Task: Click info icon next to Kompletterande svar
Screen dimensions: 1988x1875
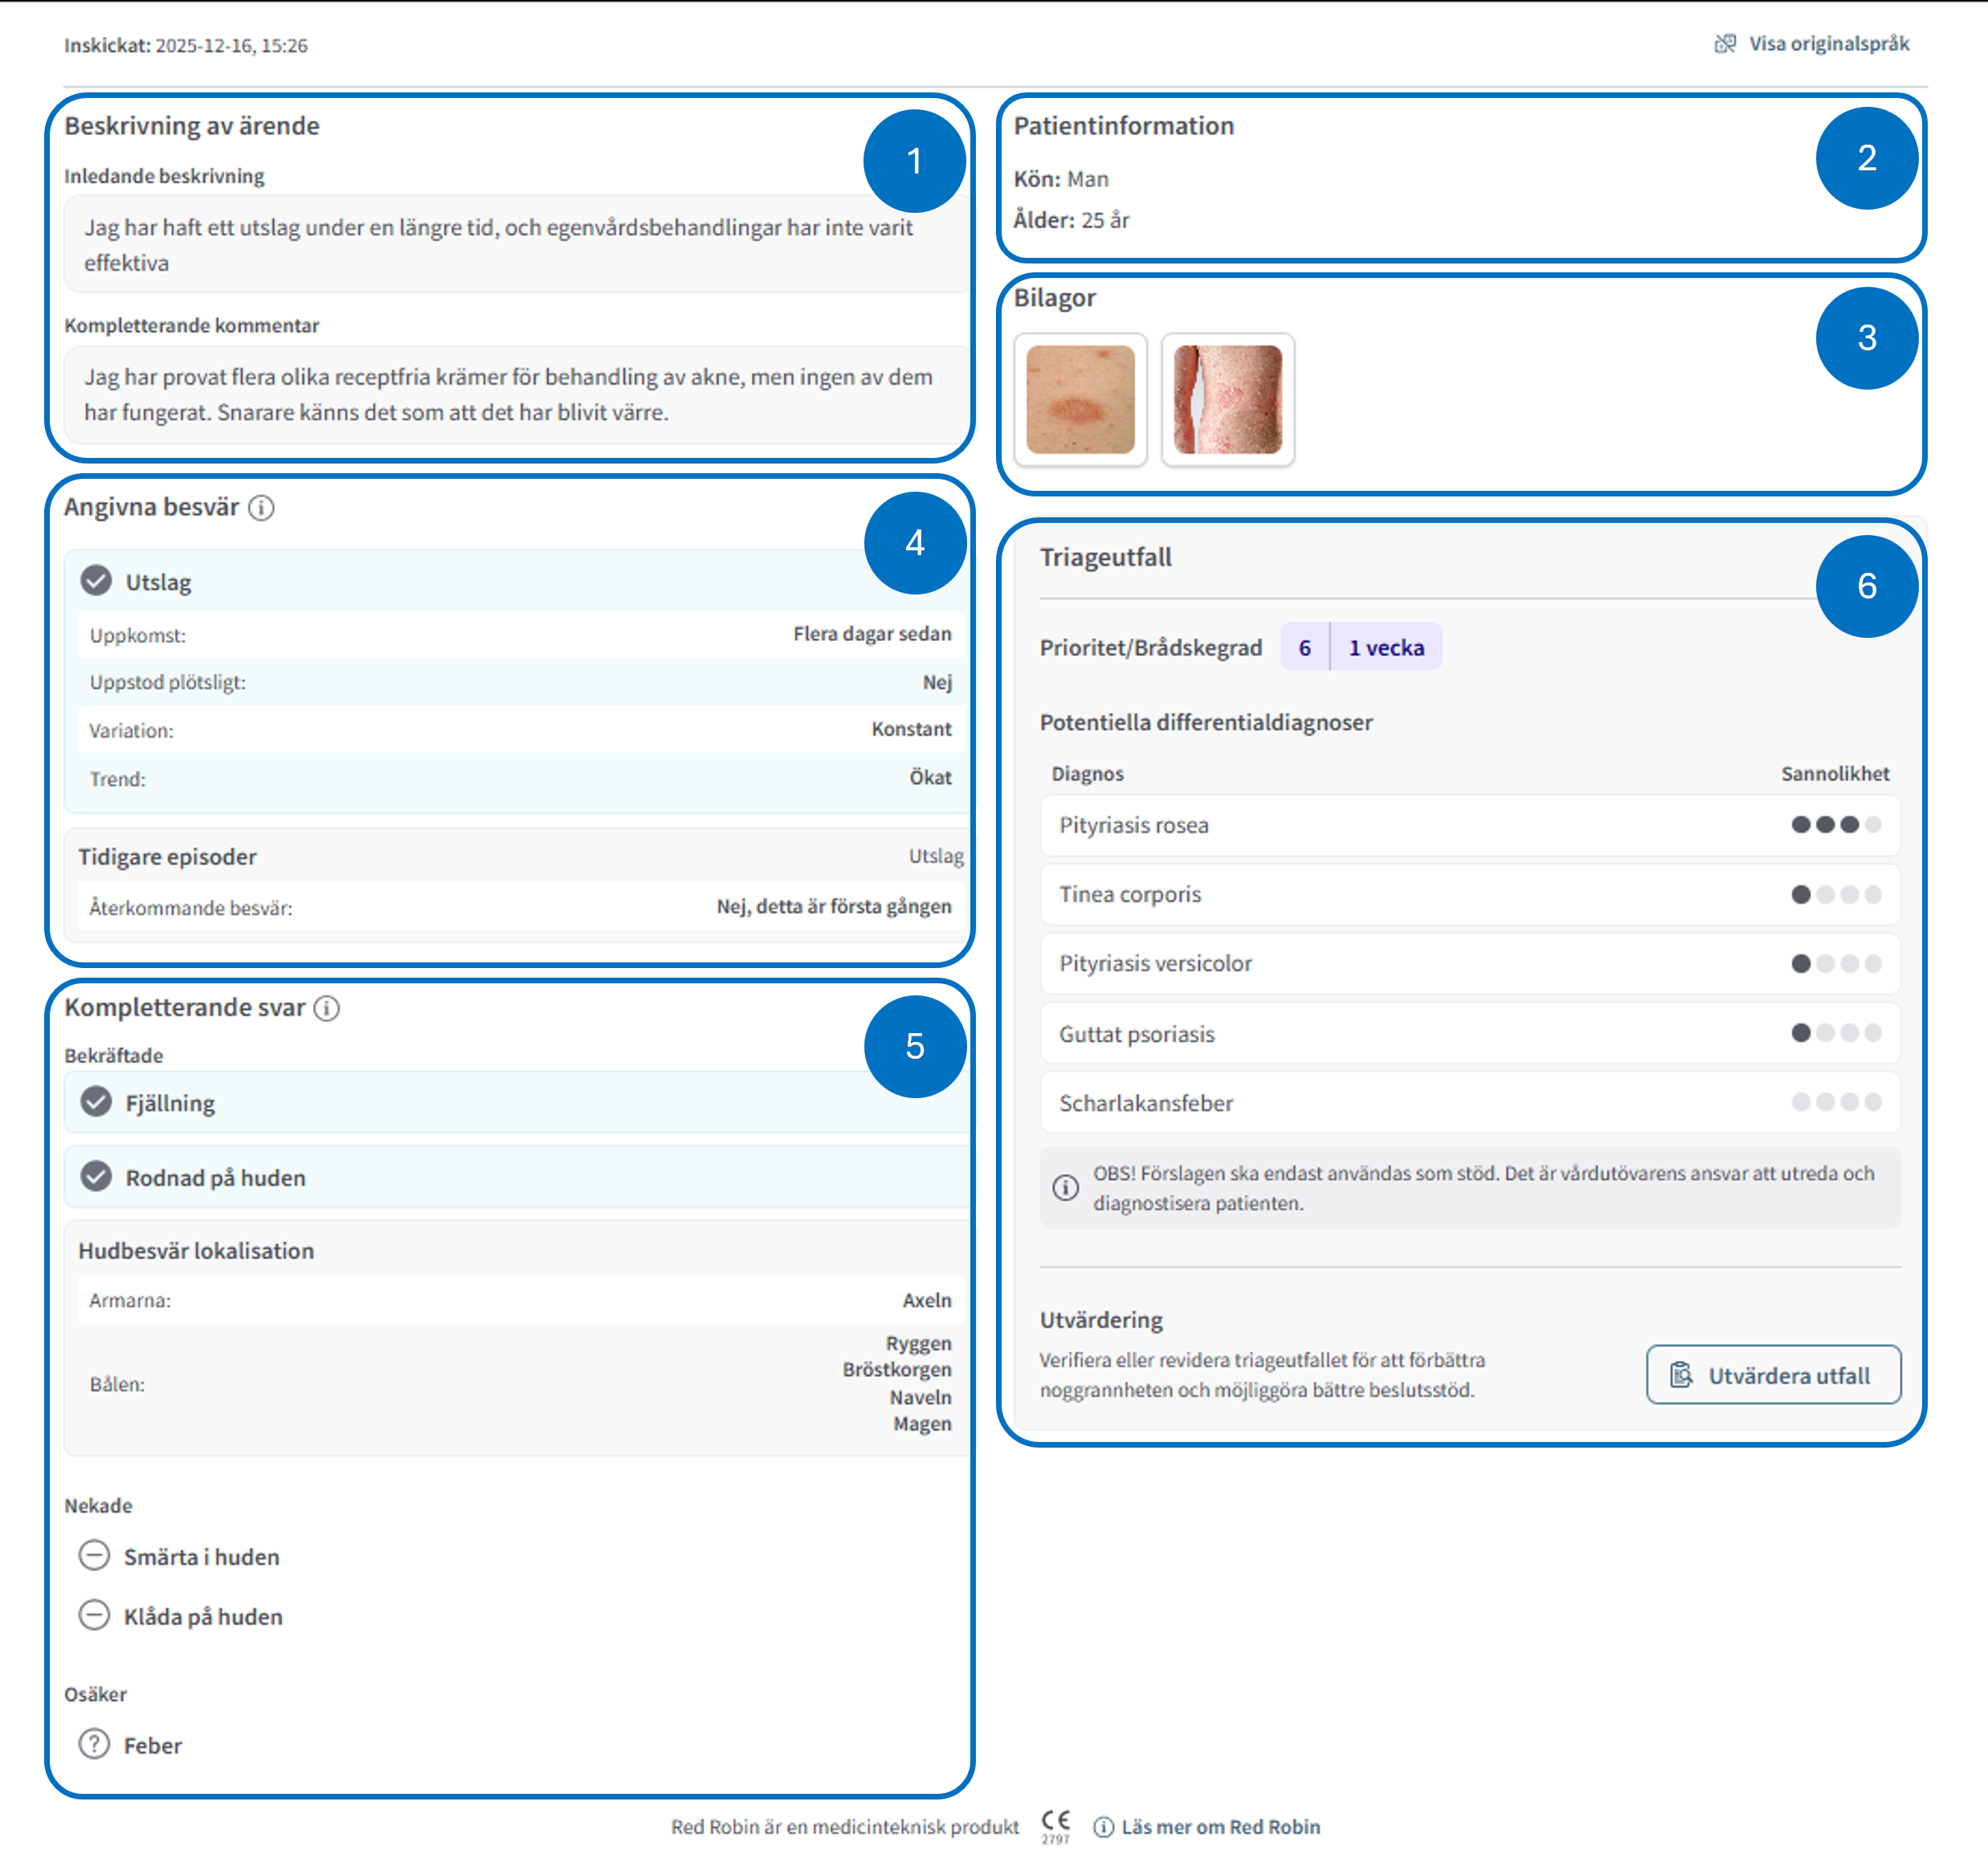Action: [327, 1008]
